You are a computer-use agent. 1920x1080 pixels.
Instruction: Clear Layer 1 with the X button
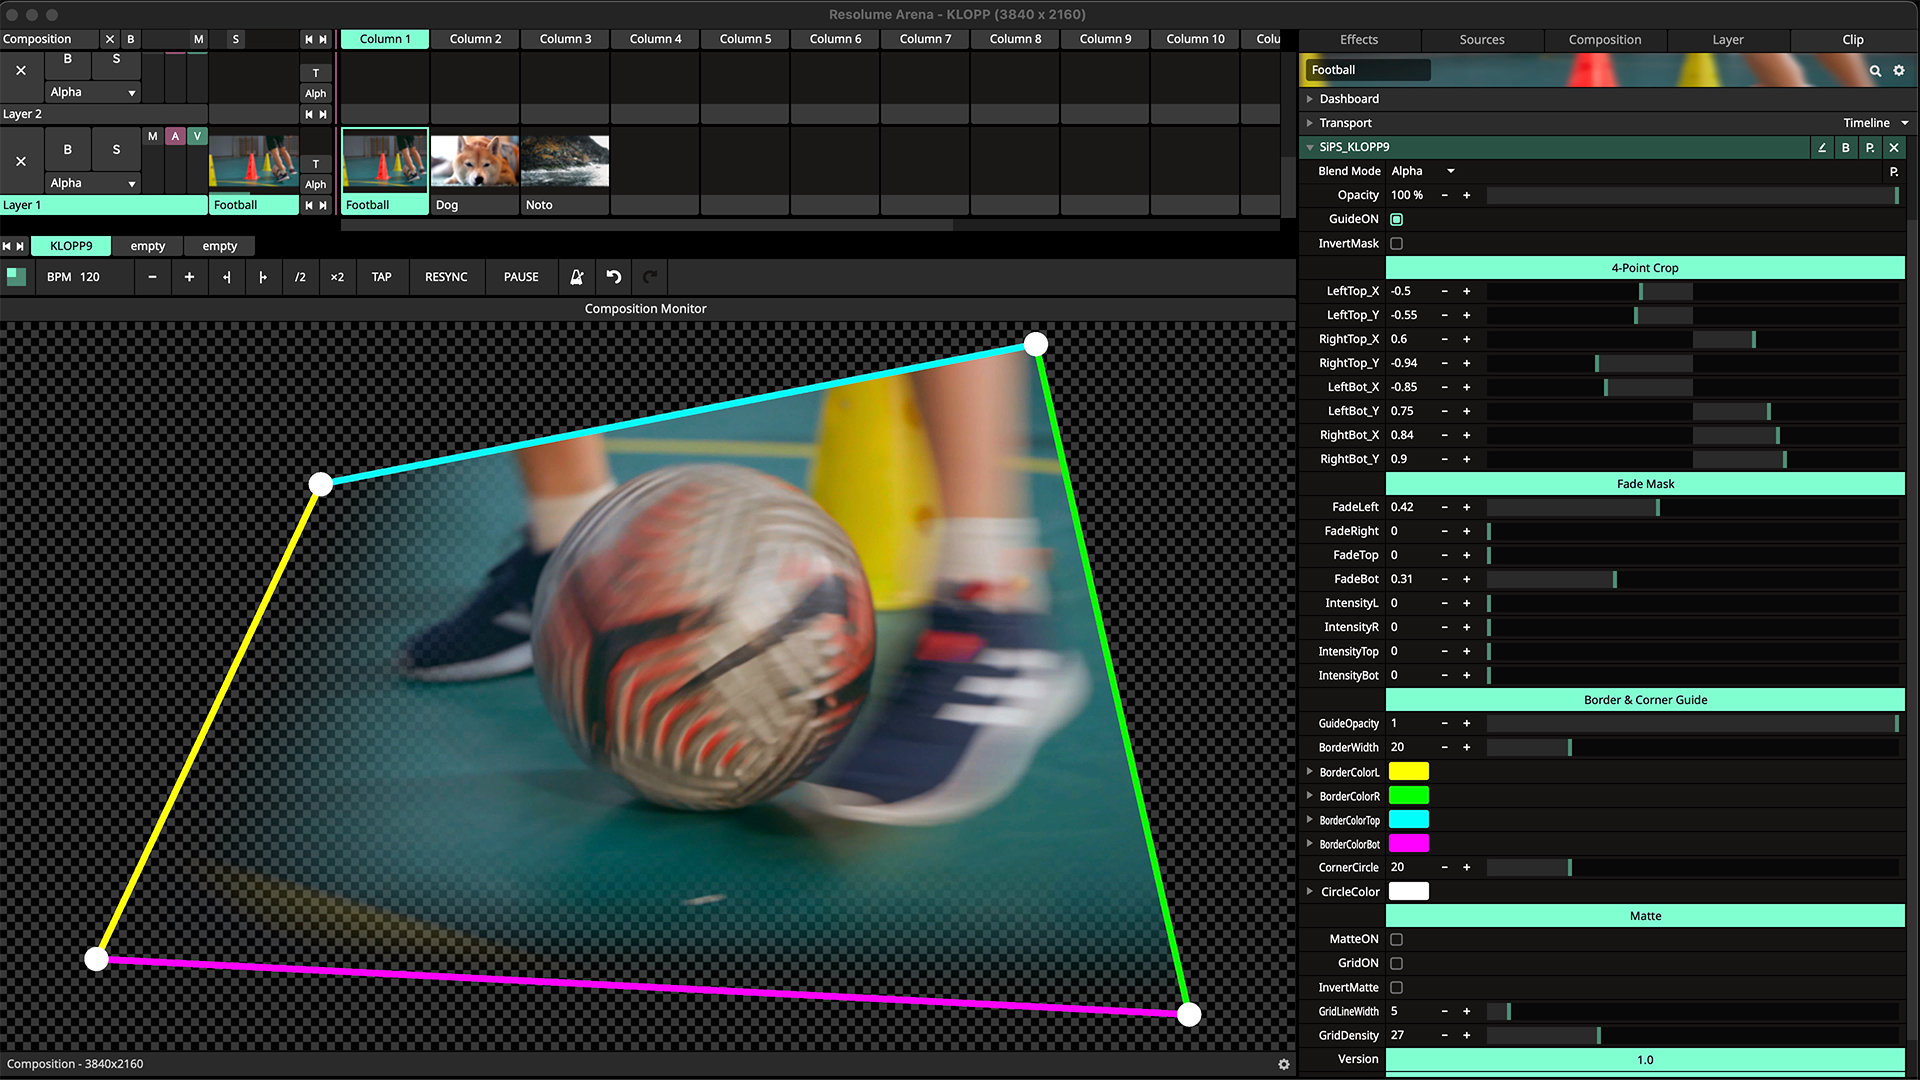tap(21, 161)
